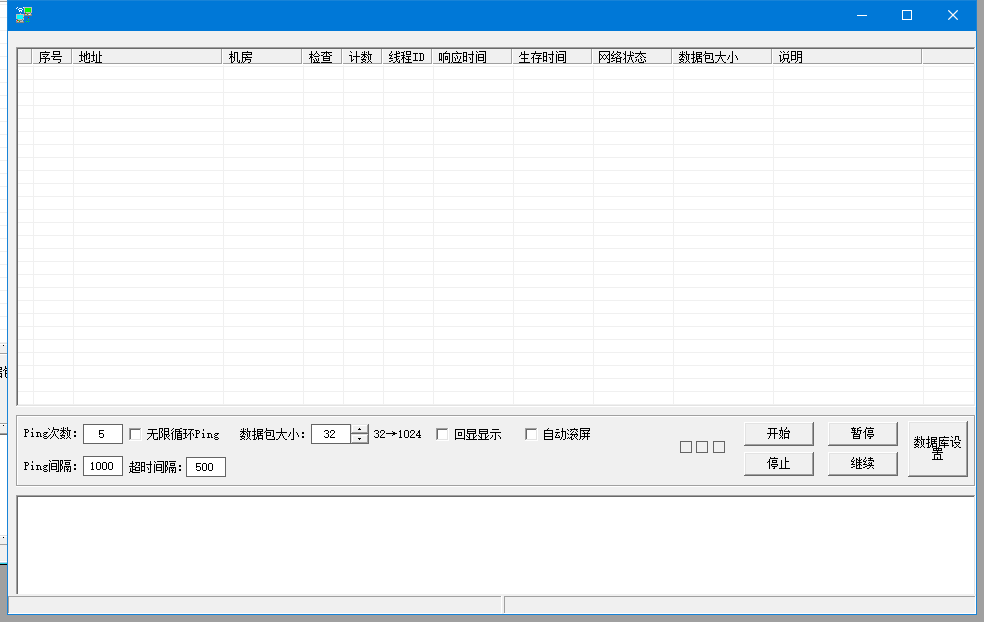The image size is (984, 622).
Task: Click the second small status indicator box
Action: [x=702, y=447]
